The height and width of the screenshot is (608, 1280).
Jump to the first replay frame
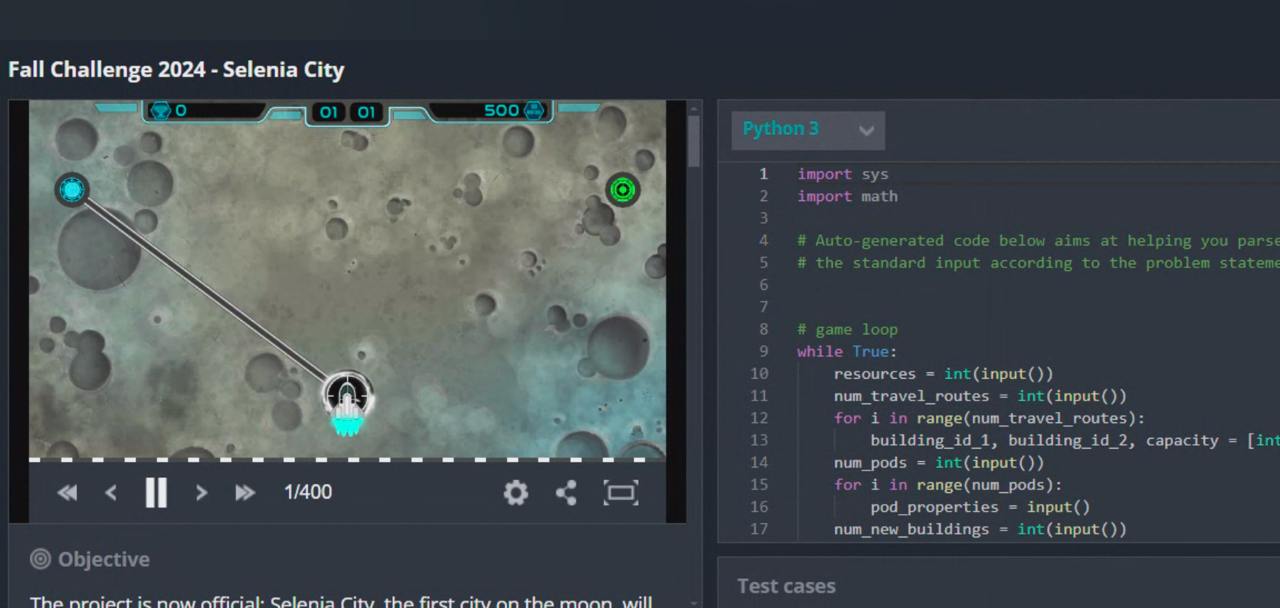click(67, 492)
